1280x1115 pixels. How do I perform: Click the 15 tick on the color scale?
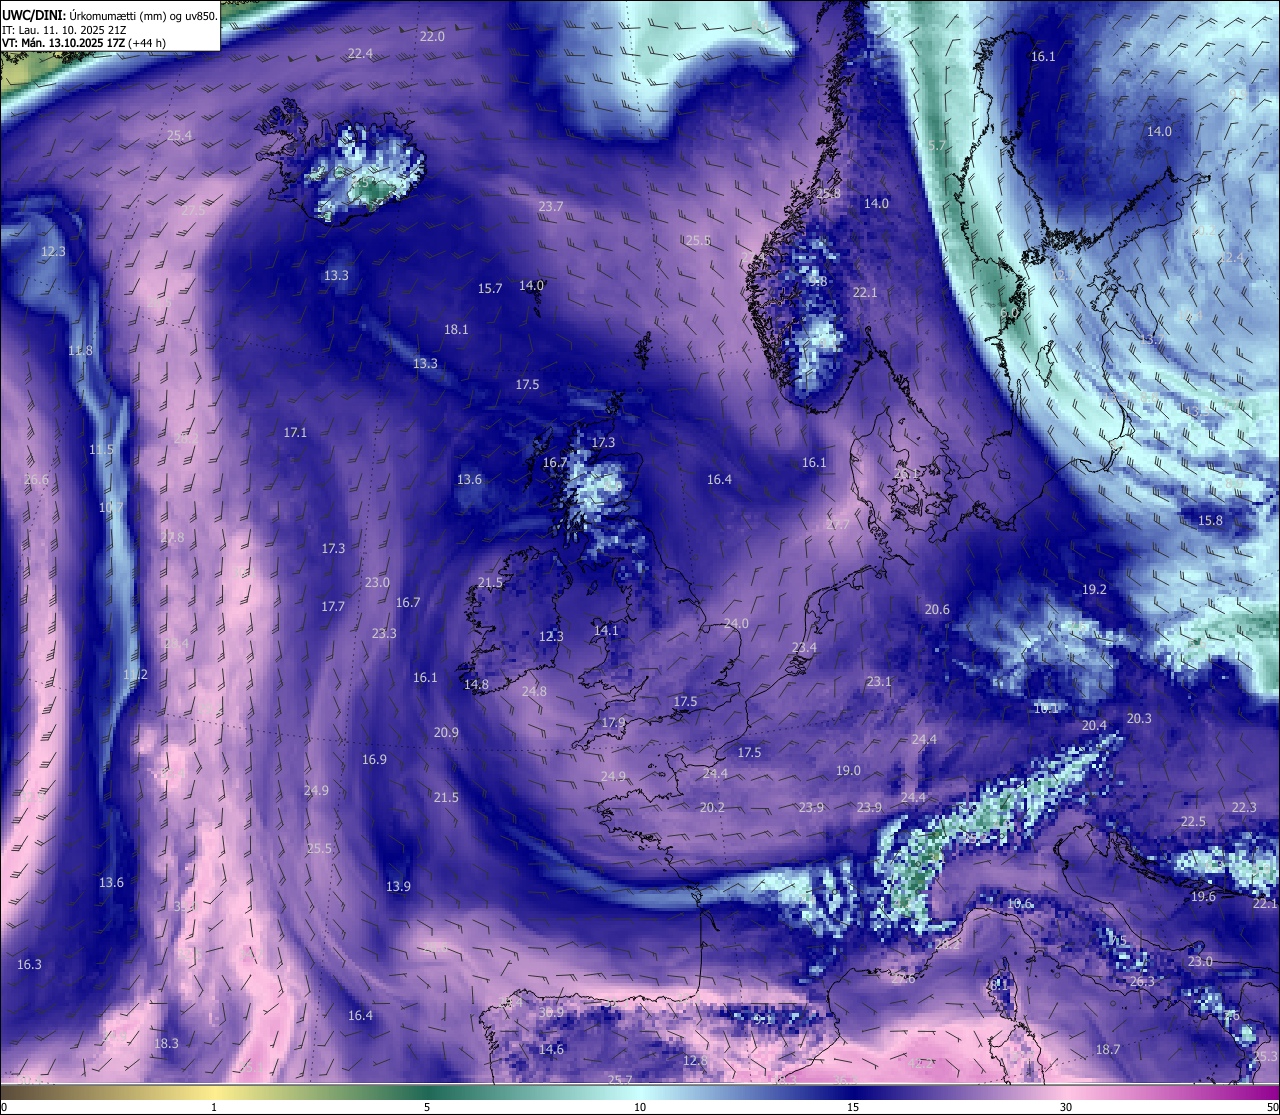pyautogui.click(x=853, y=1107)
